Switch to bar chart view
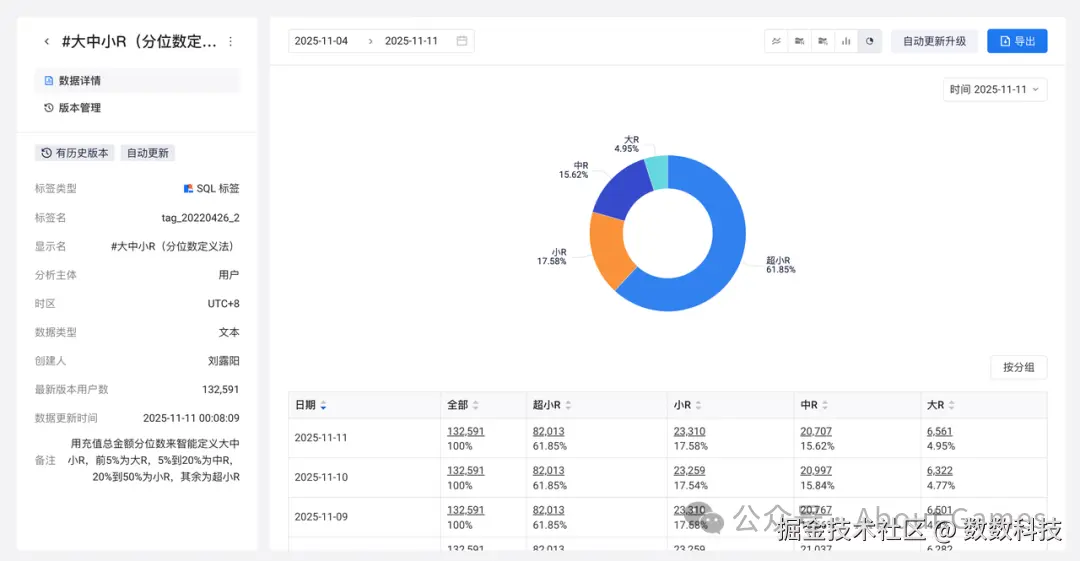Screen dimensions: 1080x561 coord(847,41)
